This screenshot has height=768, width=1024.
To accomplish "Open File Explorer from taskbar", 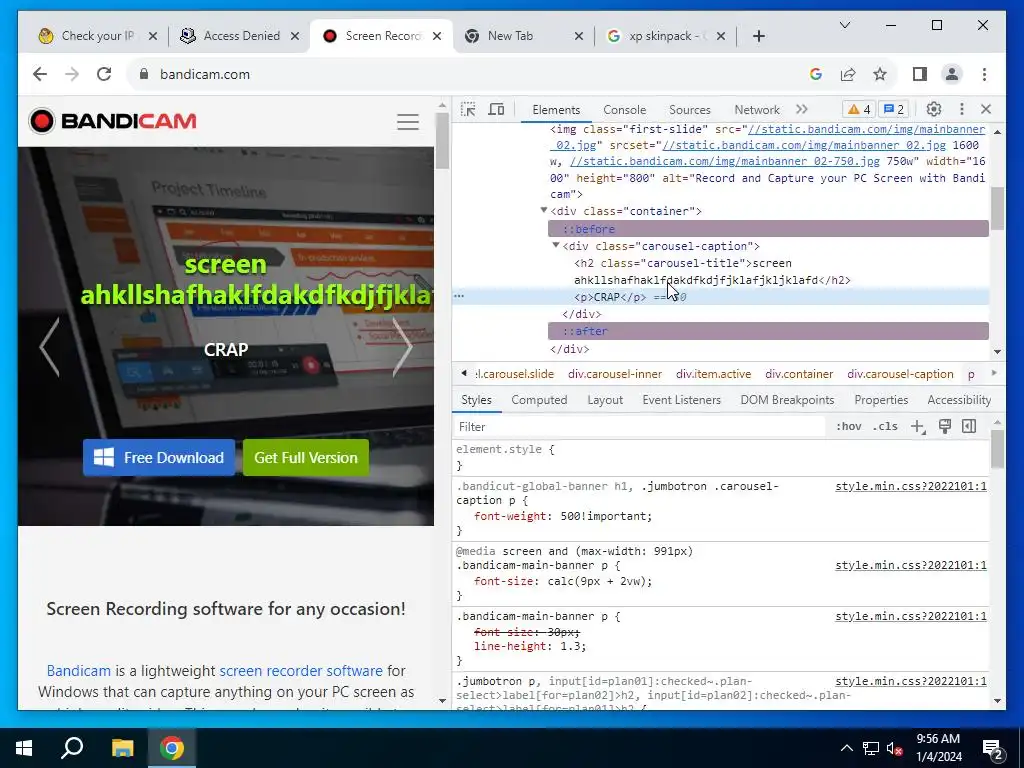I will click(122, 748).
